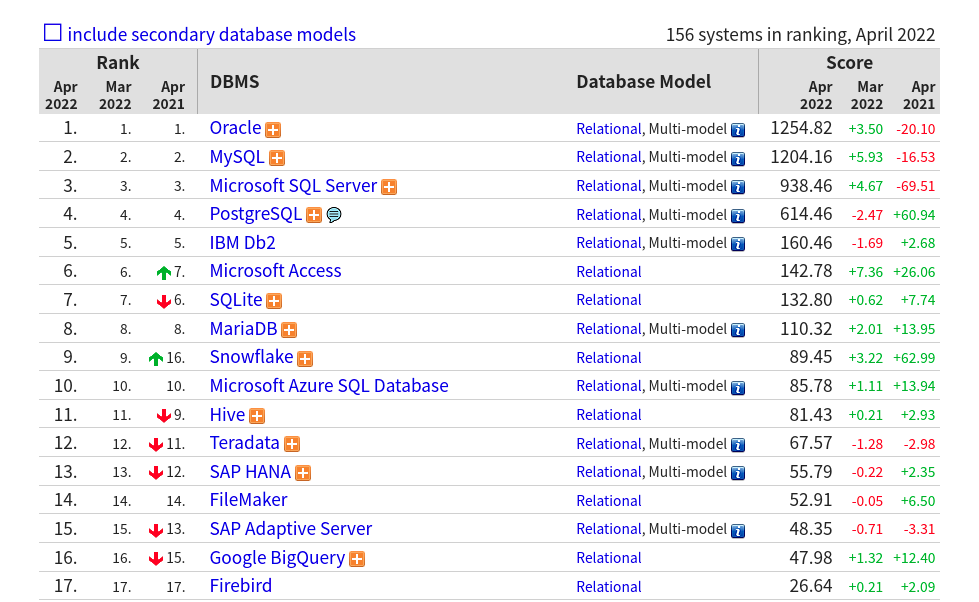Click the Relational link in the Firebird row
The height and width of the screenshot is (602, 979).
(x=609, y=587)
